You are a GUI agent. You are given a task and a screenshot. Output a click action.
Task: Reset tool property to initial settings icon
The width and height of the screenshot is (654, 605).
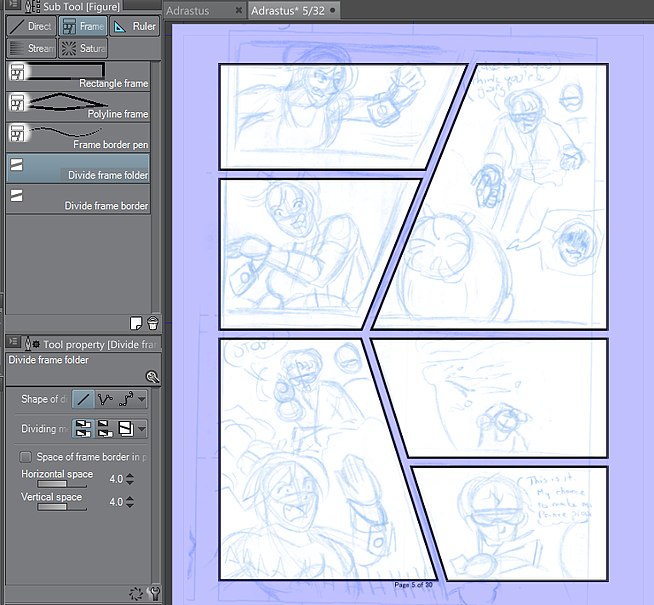[136, 593]
